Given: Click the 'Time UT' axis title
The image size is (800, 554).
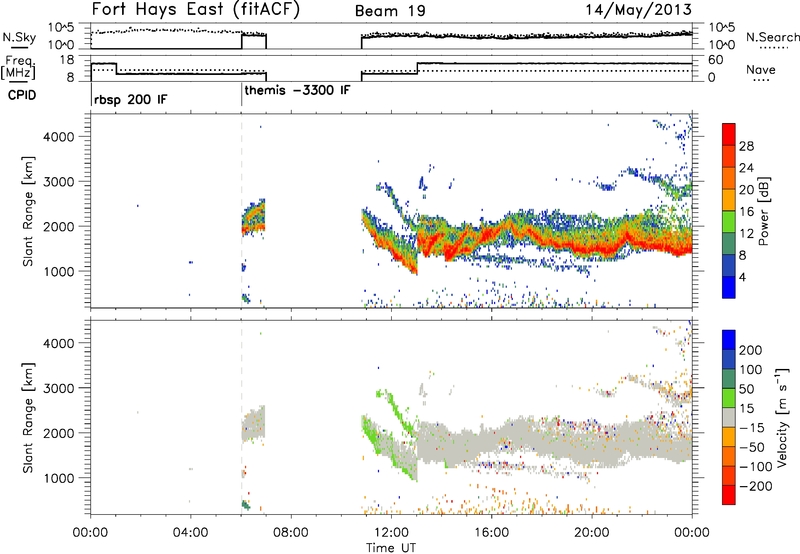Looking at the screenshot, I should pos(391,547).
